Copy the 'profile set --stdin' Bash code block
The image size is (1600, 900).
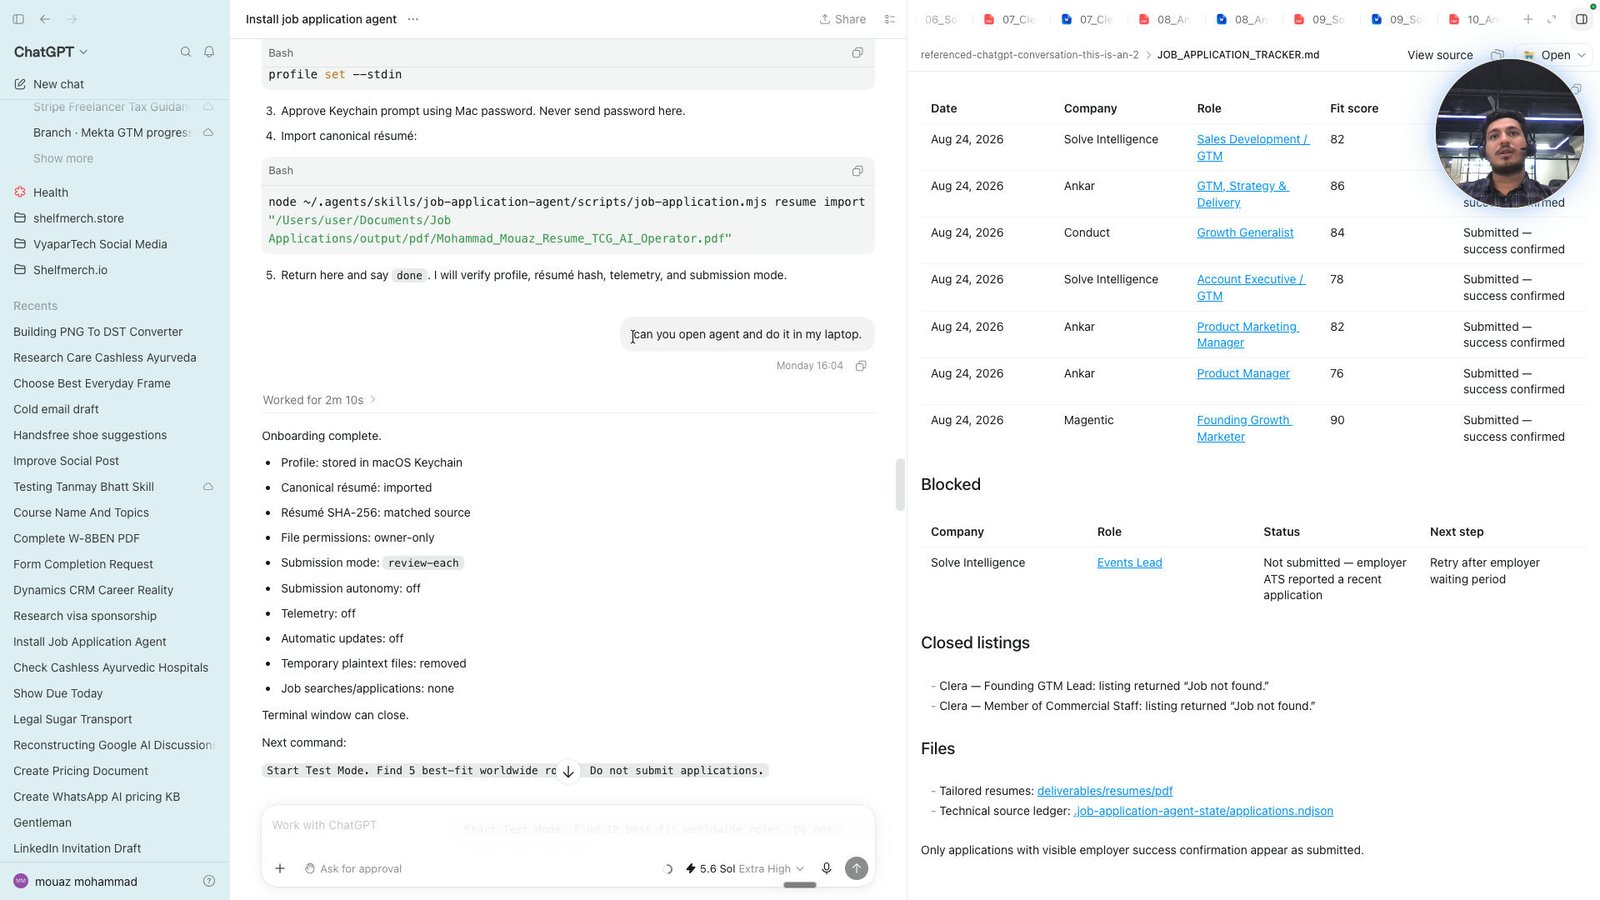(857, 53)
